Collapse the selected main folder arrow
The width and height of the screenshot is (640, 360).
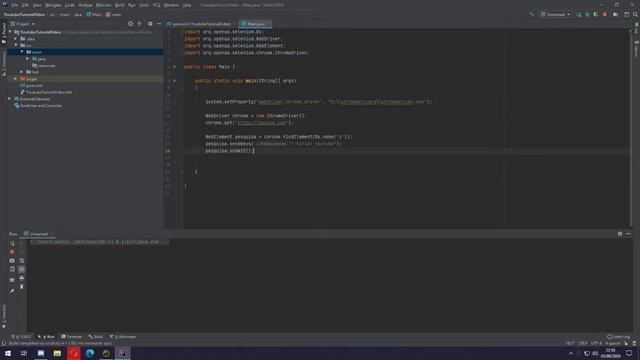pos(22,52)
